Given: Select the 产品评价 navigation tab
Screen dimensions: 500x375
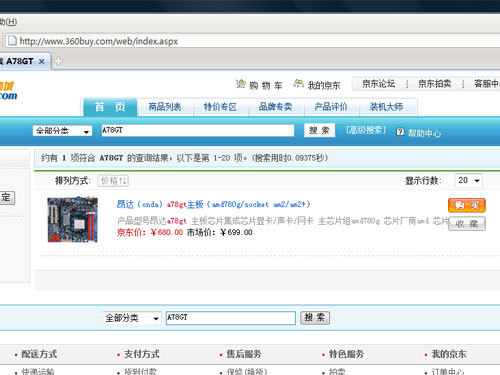Looking at the screenshot, I should click(x=331, y=107).
